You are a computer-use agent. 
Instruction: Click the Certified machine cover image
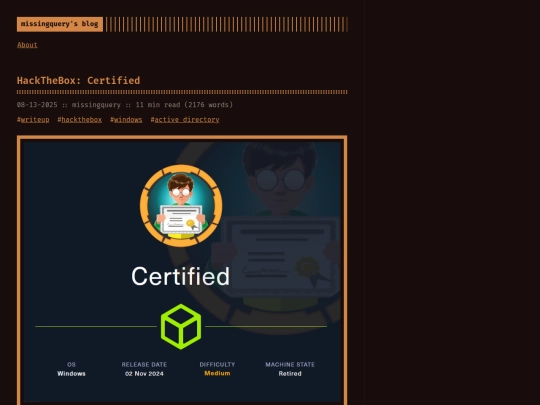coord(182,270)
